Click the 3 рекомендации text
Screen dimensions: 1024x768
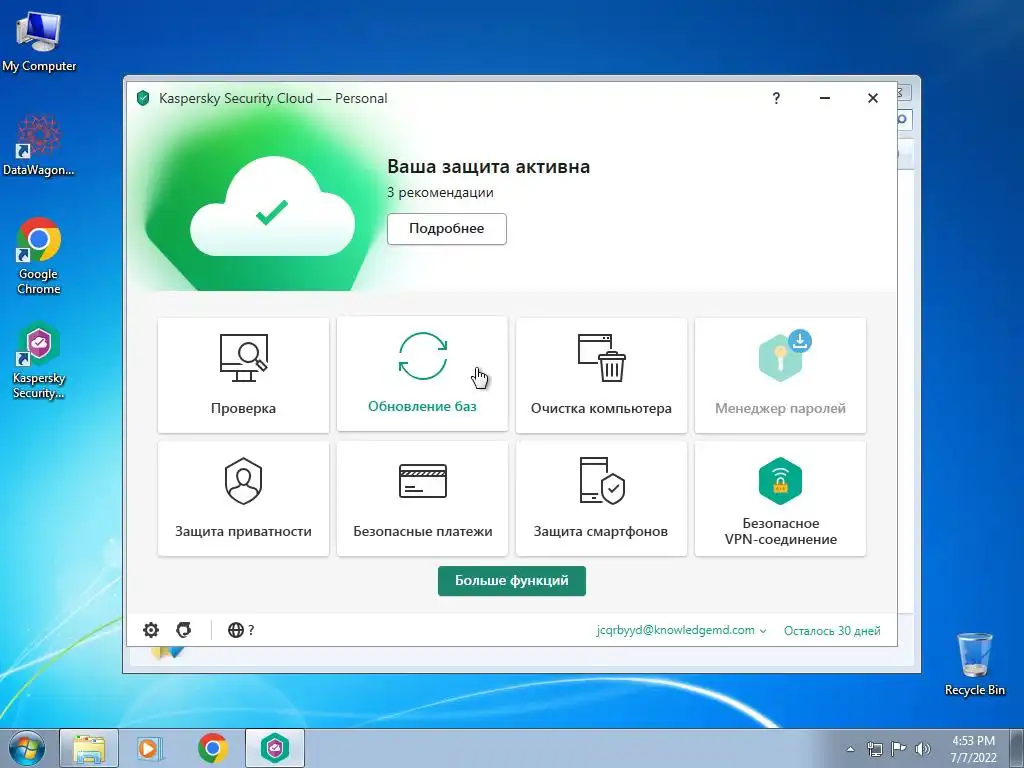[x=440, y=193]
